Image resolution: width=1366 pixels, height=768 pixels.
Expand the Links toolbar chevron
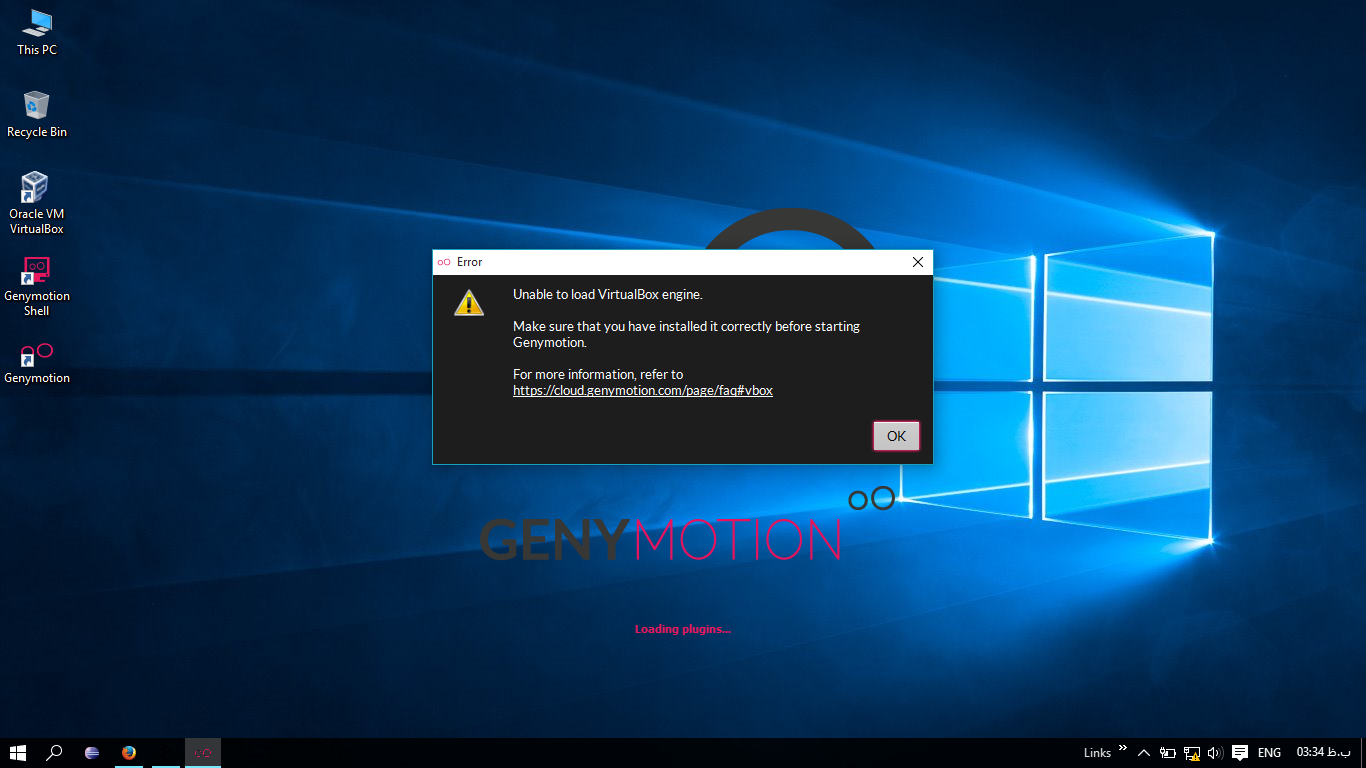(1123, 748)
